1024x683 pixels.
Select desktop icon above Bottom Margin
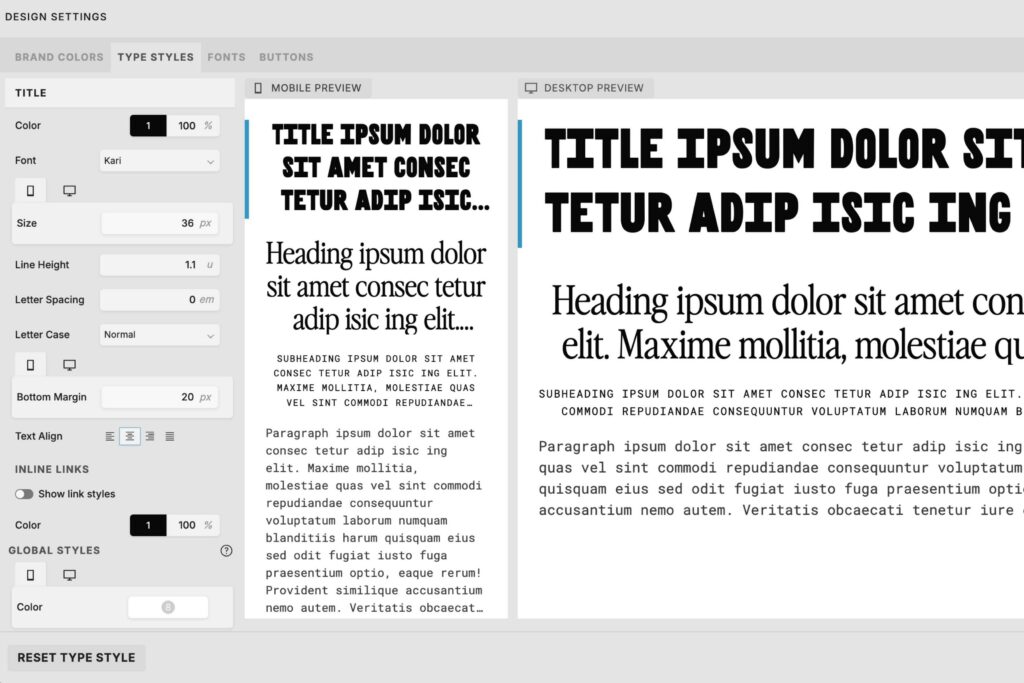click(x=69, y=365)
